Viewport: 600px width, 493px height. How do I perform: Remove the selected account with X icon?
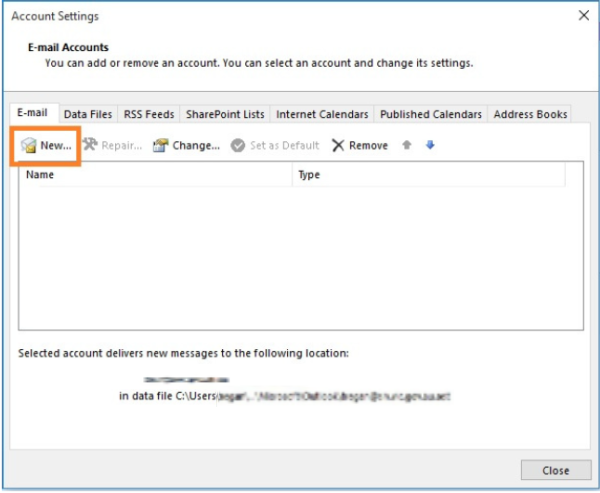tap(338, 146)
